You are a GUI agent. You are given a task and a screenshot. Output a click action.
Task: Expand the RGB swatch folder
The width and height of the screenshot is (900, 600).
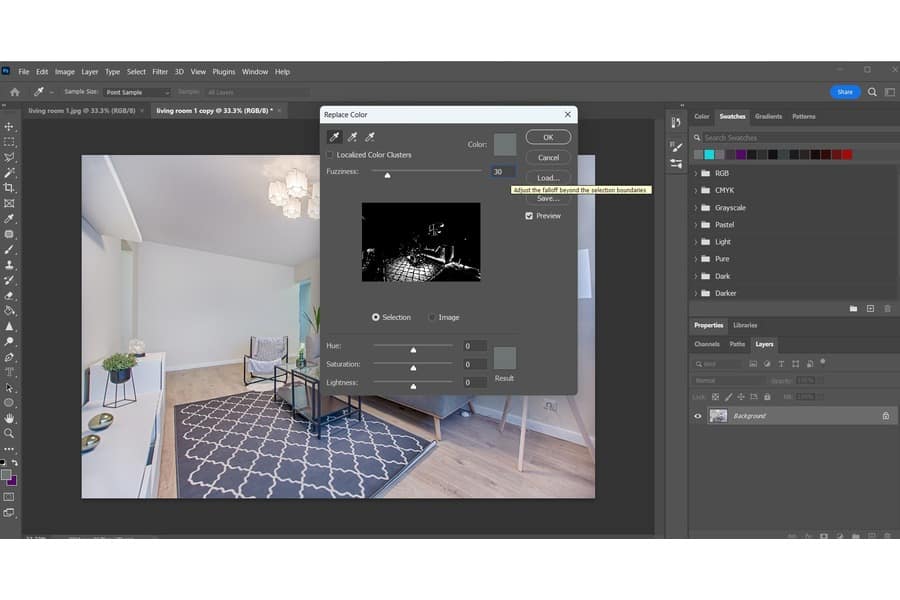pos(696,174)
